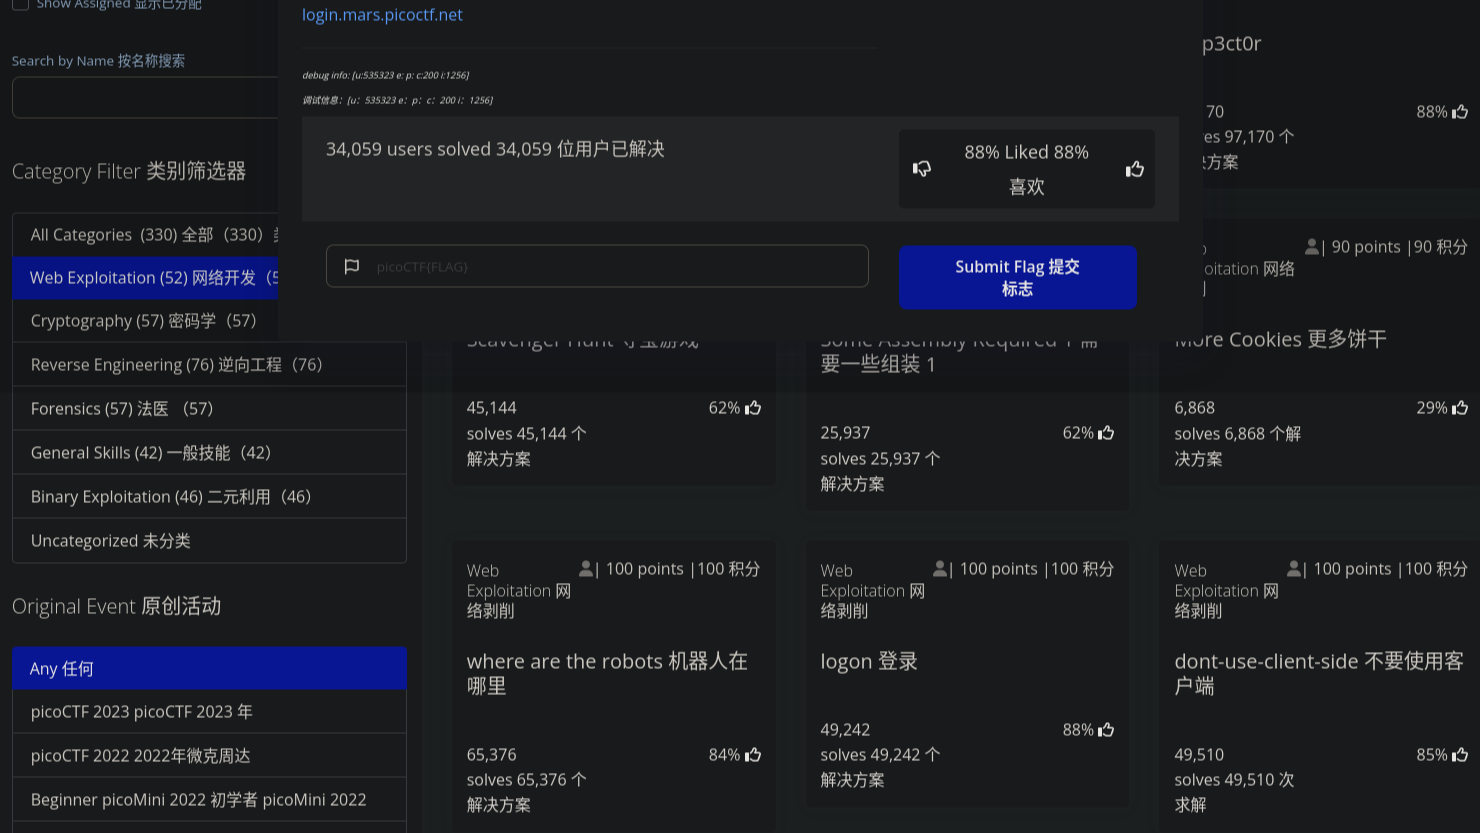This screenshot has width=1480, height=833.
Task: Click the 49,510 solves count
Action: [1199, 754]
